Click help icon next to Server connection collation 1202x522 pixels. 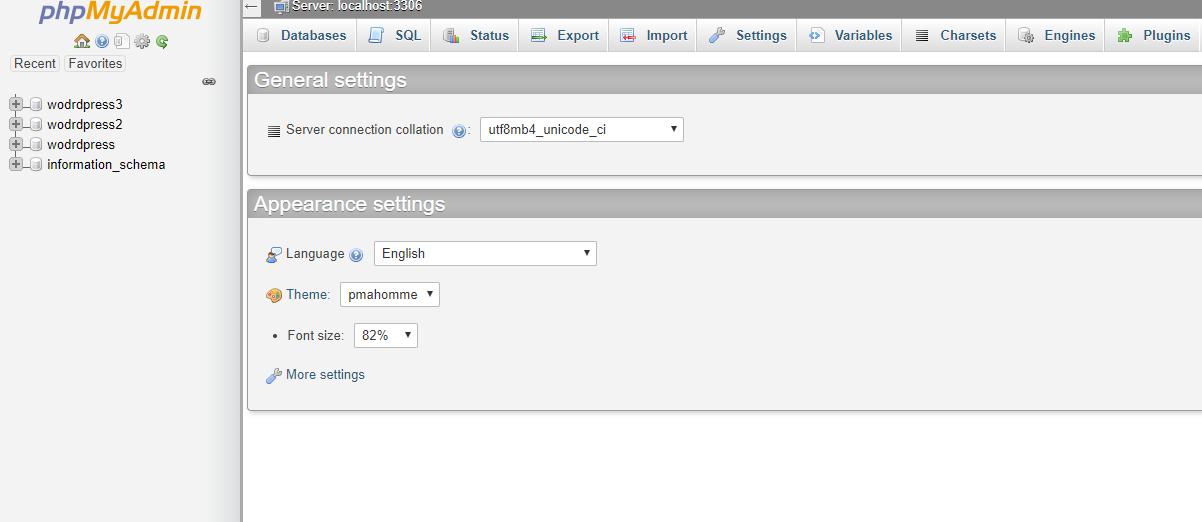pos(459,131)
